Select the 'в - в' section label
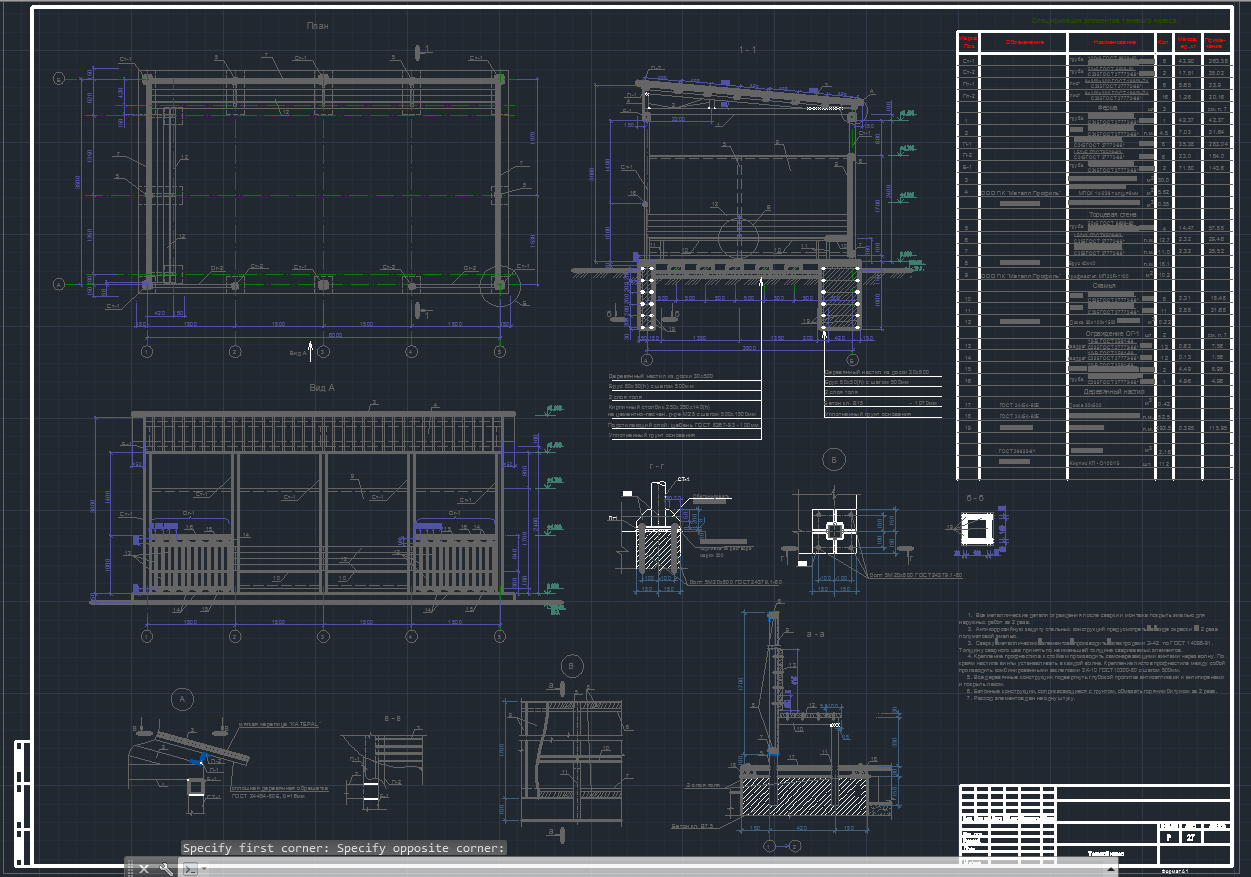Screen dimensions: 1251x877 [393, 718]
